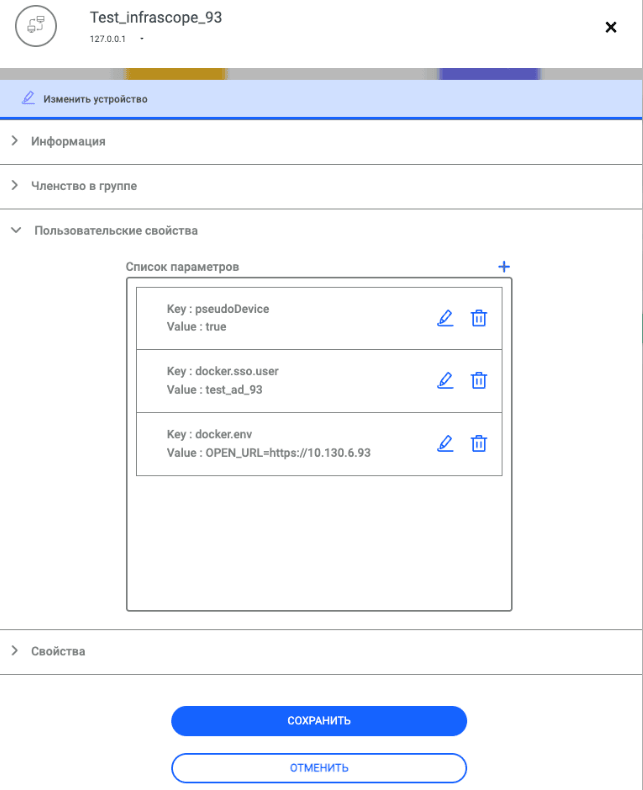Viewport: 643px width, 790px height.
Task: Save changes with СОХРАНИТЬ button
Action: (x=319, y=721)
